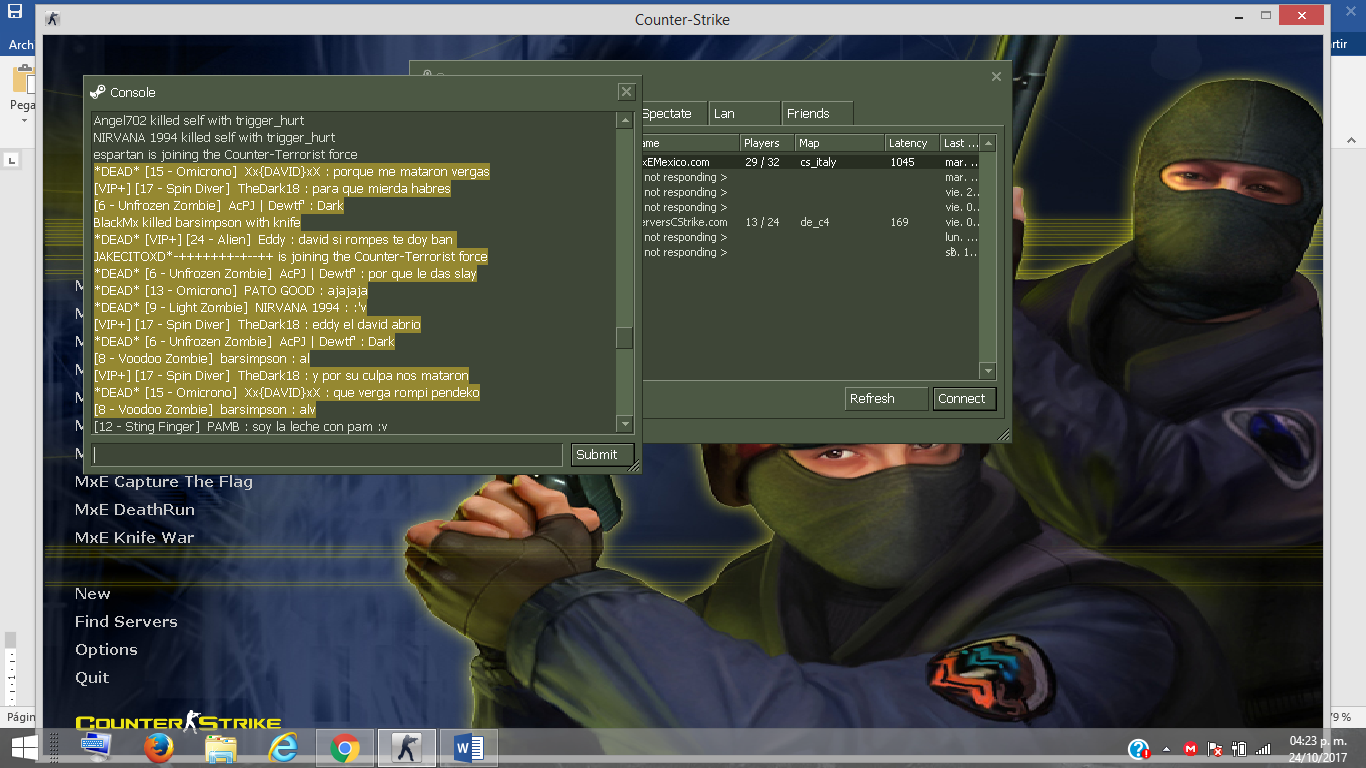Choose Quit from main menu
The width and height of the screenshot is (1366, 768).
[92, 678]
